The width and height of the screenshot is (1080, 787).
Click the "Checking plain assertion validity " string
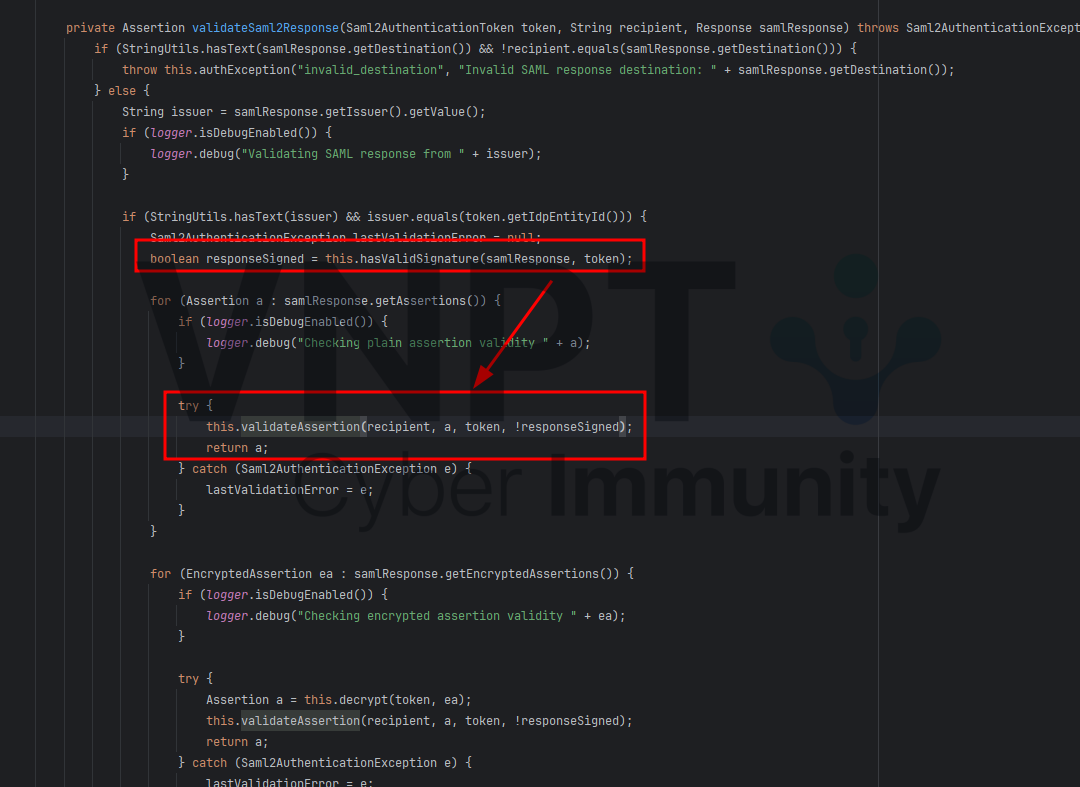click(x=423, y=343)
